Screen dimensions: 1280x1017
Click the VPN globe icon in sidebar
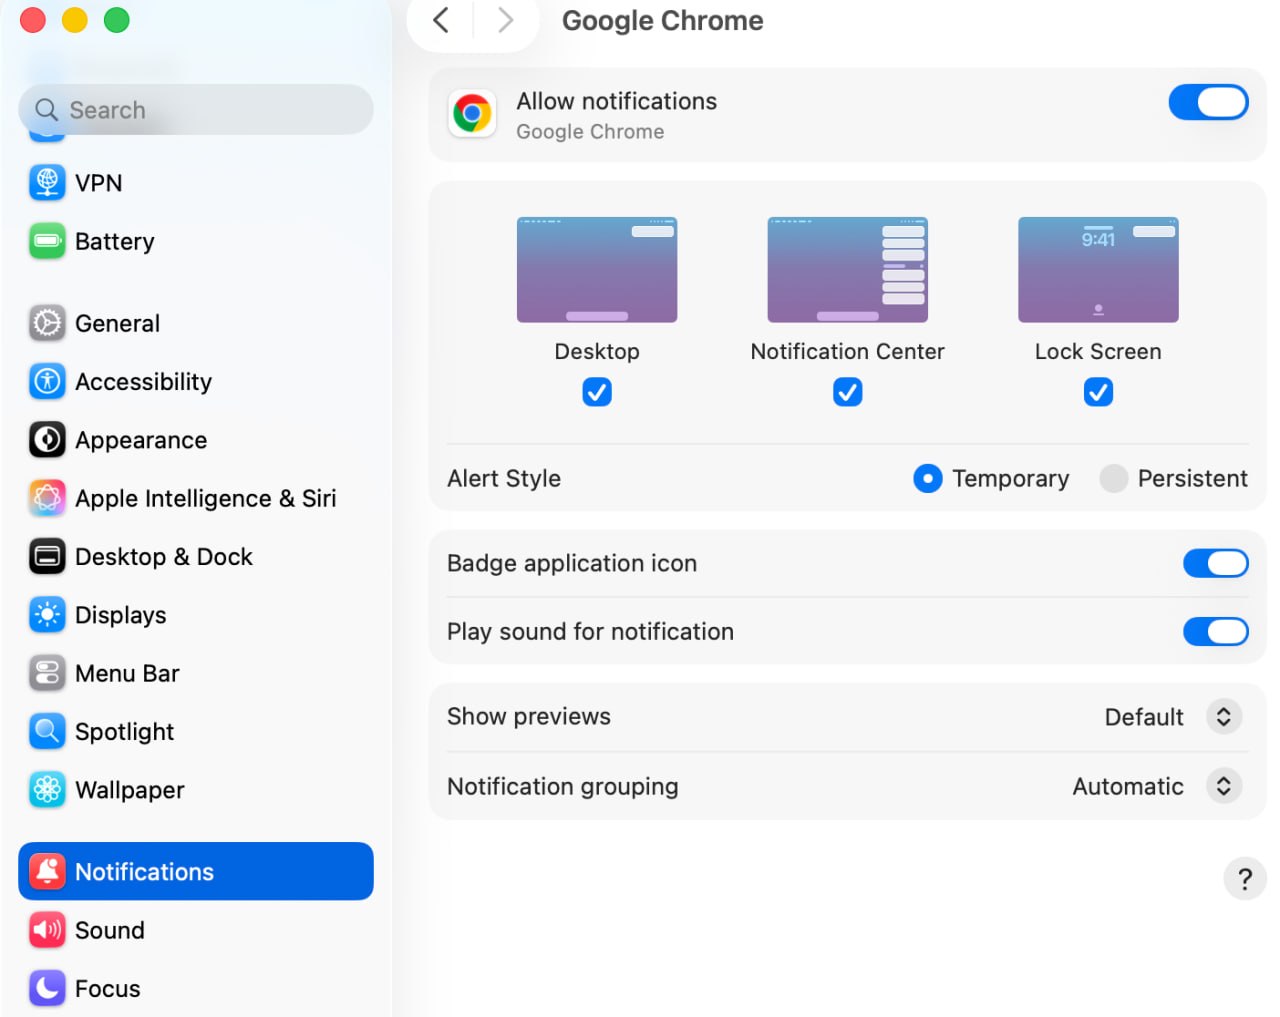pos(47,183)
